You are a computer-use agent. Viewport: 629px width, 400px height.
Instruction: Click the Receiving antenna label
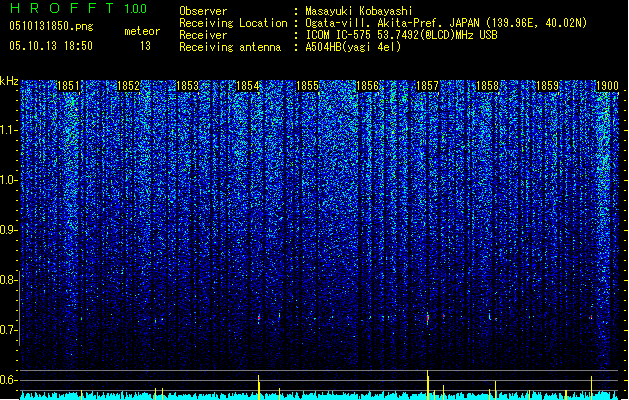tap(230, 47)
